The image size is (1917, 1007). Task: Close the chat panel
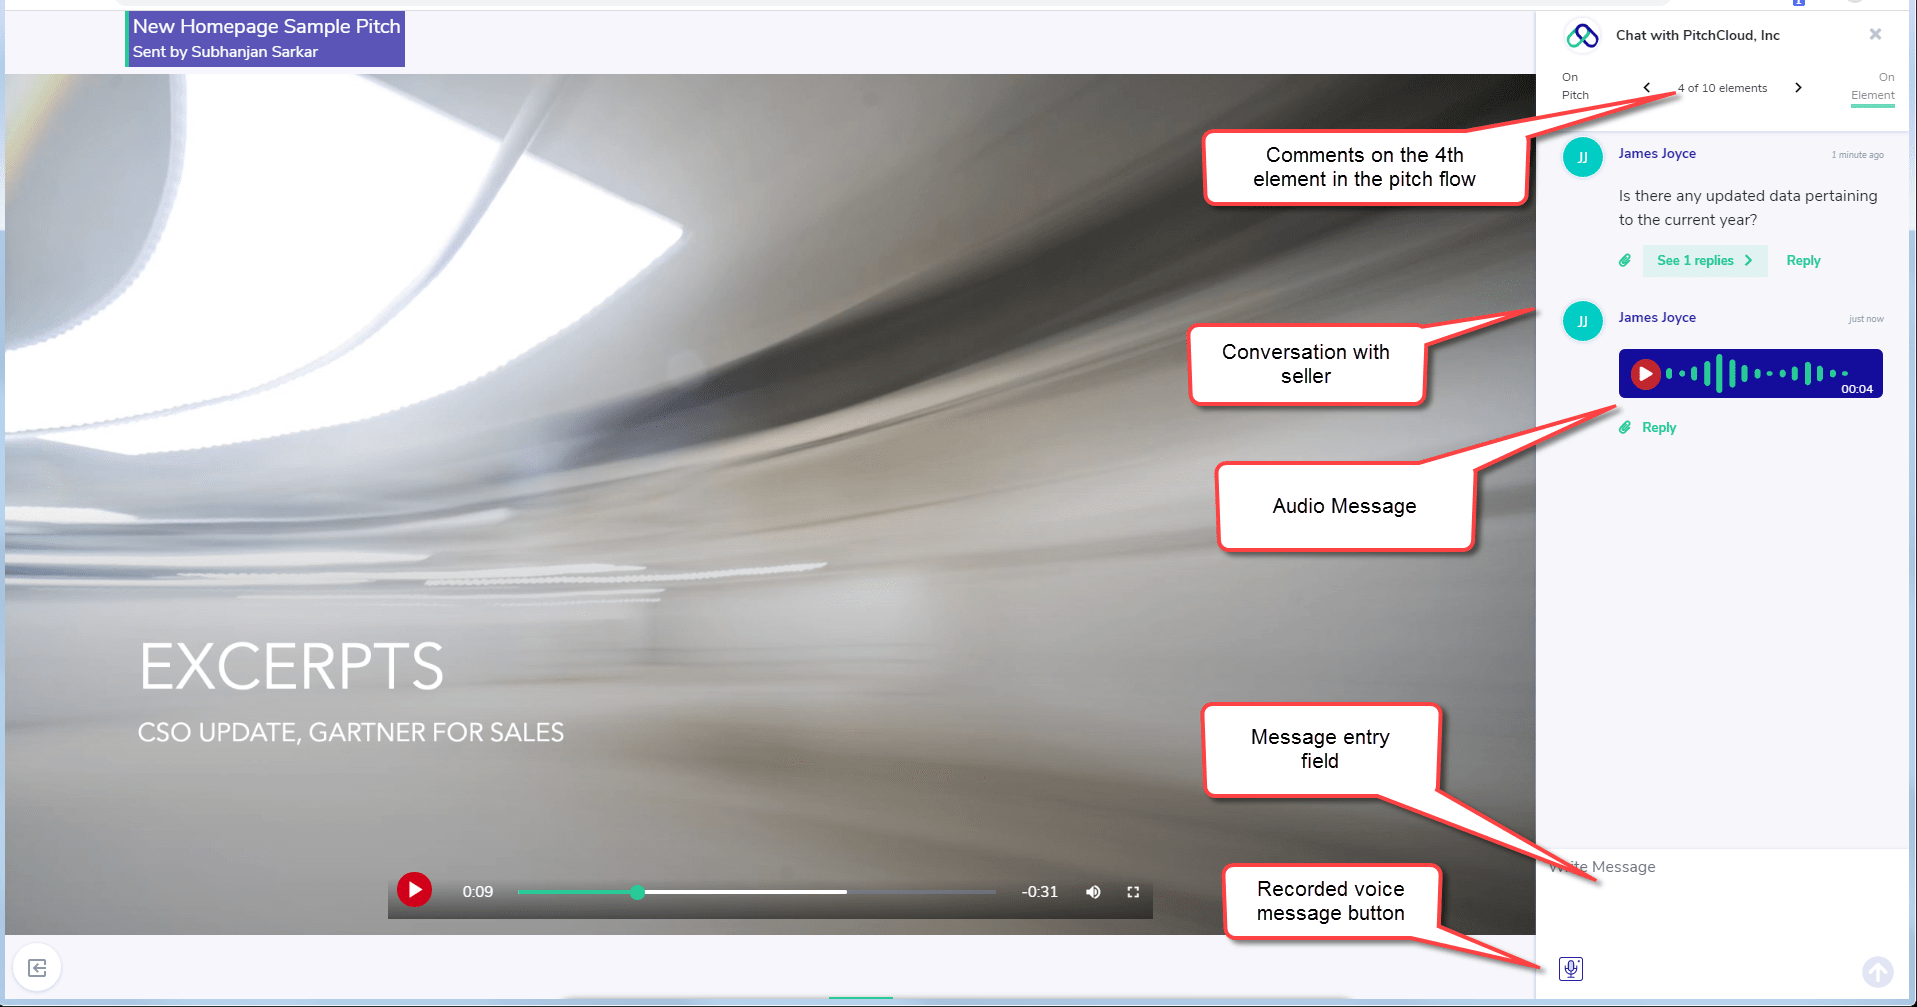click(1875, 35)
